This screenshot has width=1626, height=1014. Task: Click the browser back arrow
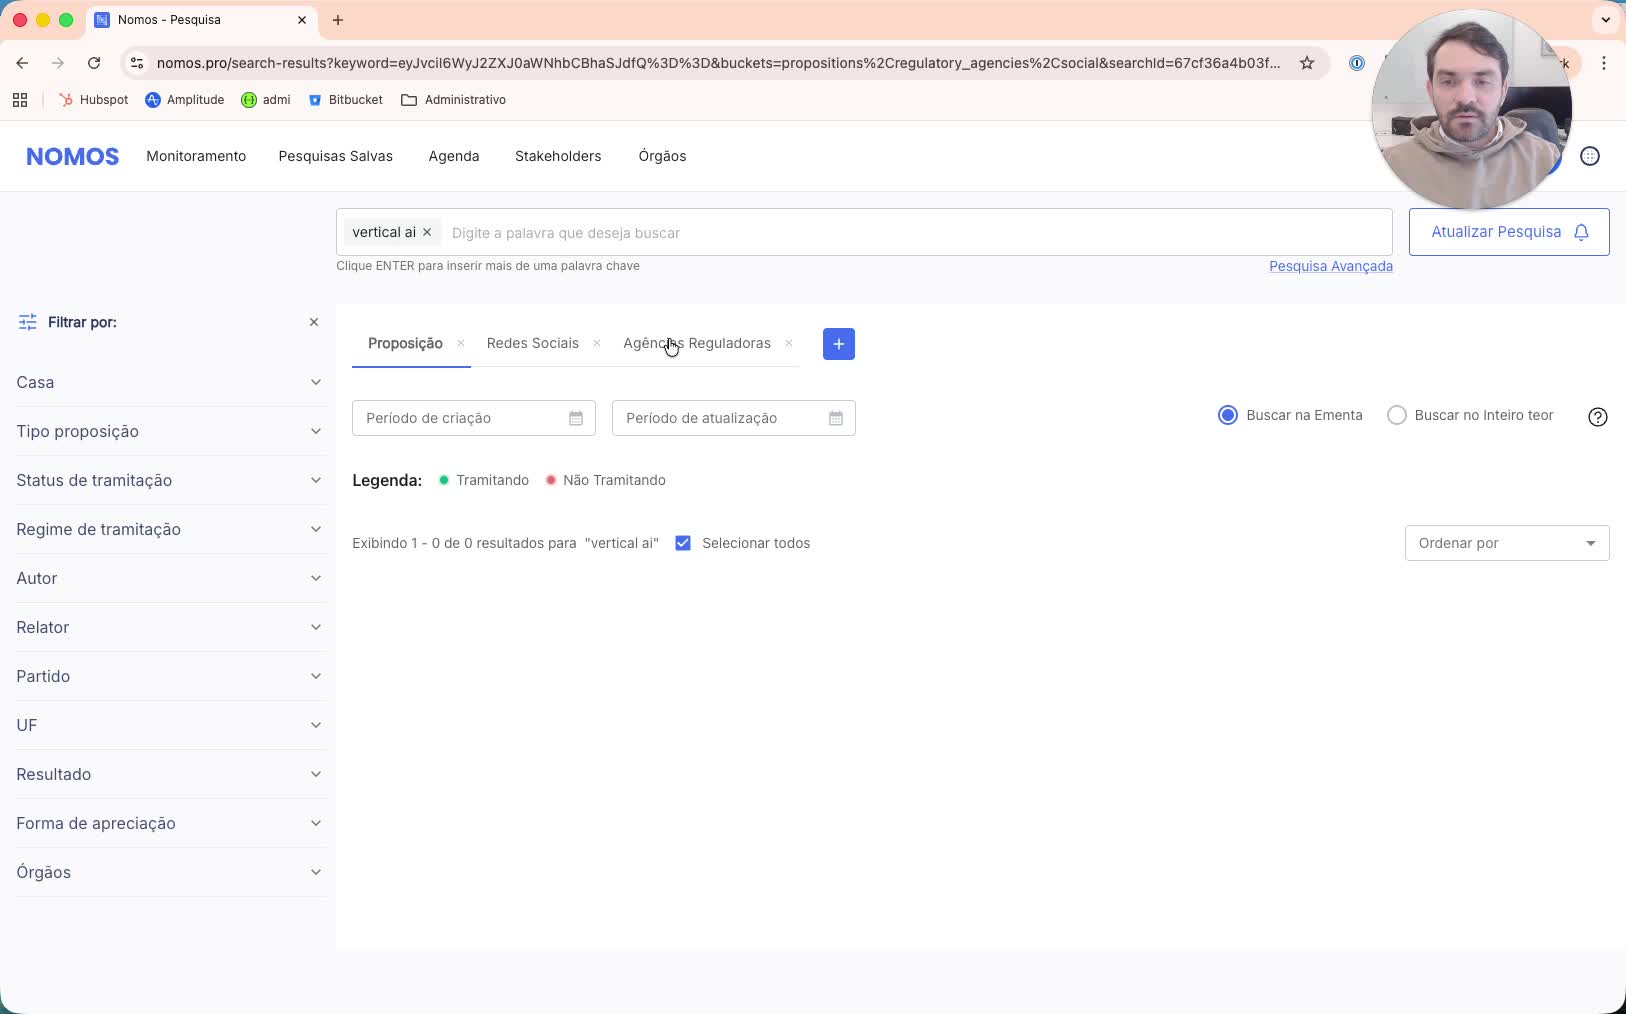point(22,63)
